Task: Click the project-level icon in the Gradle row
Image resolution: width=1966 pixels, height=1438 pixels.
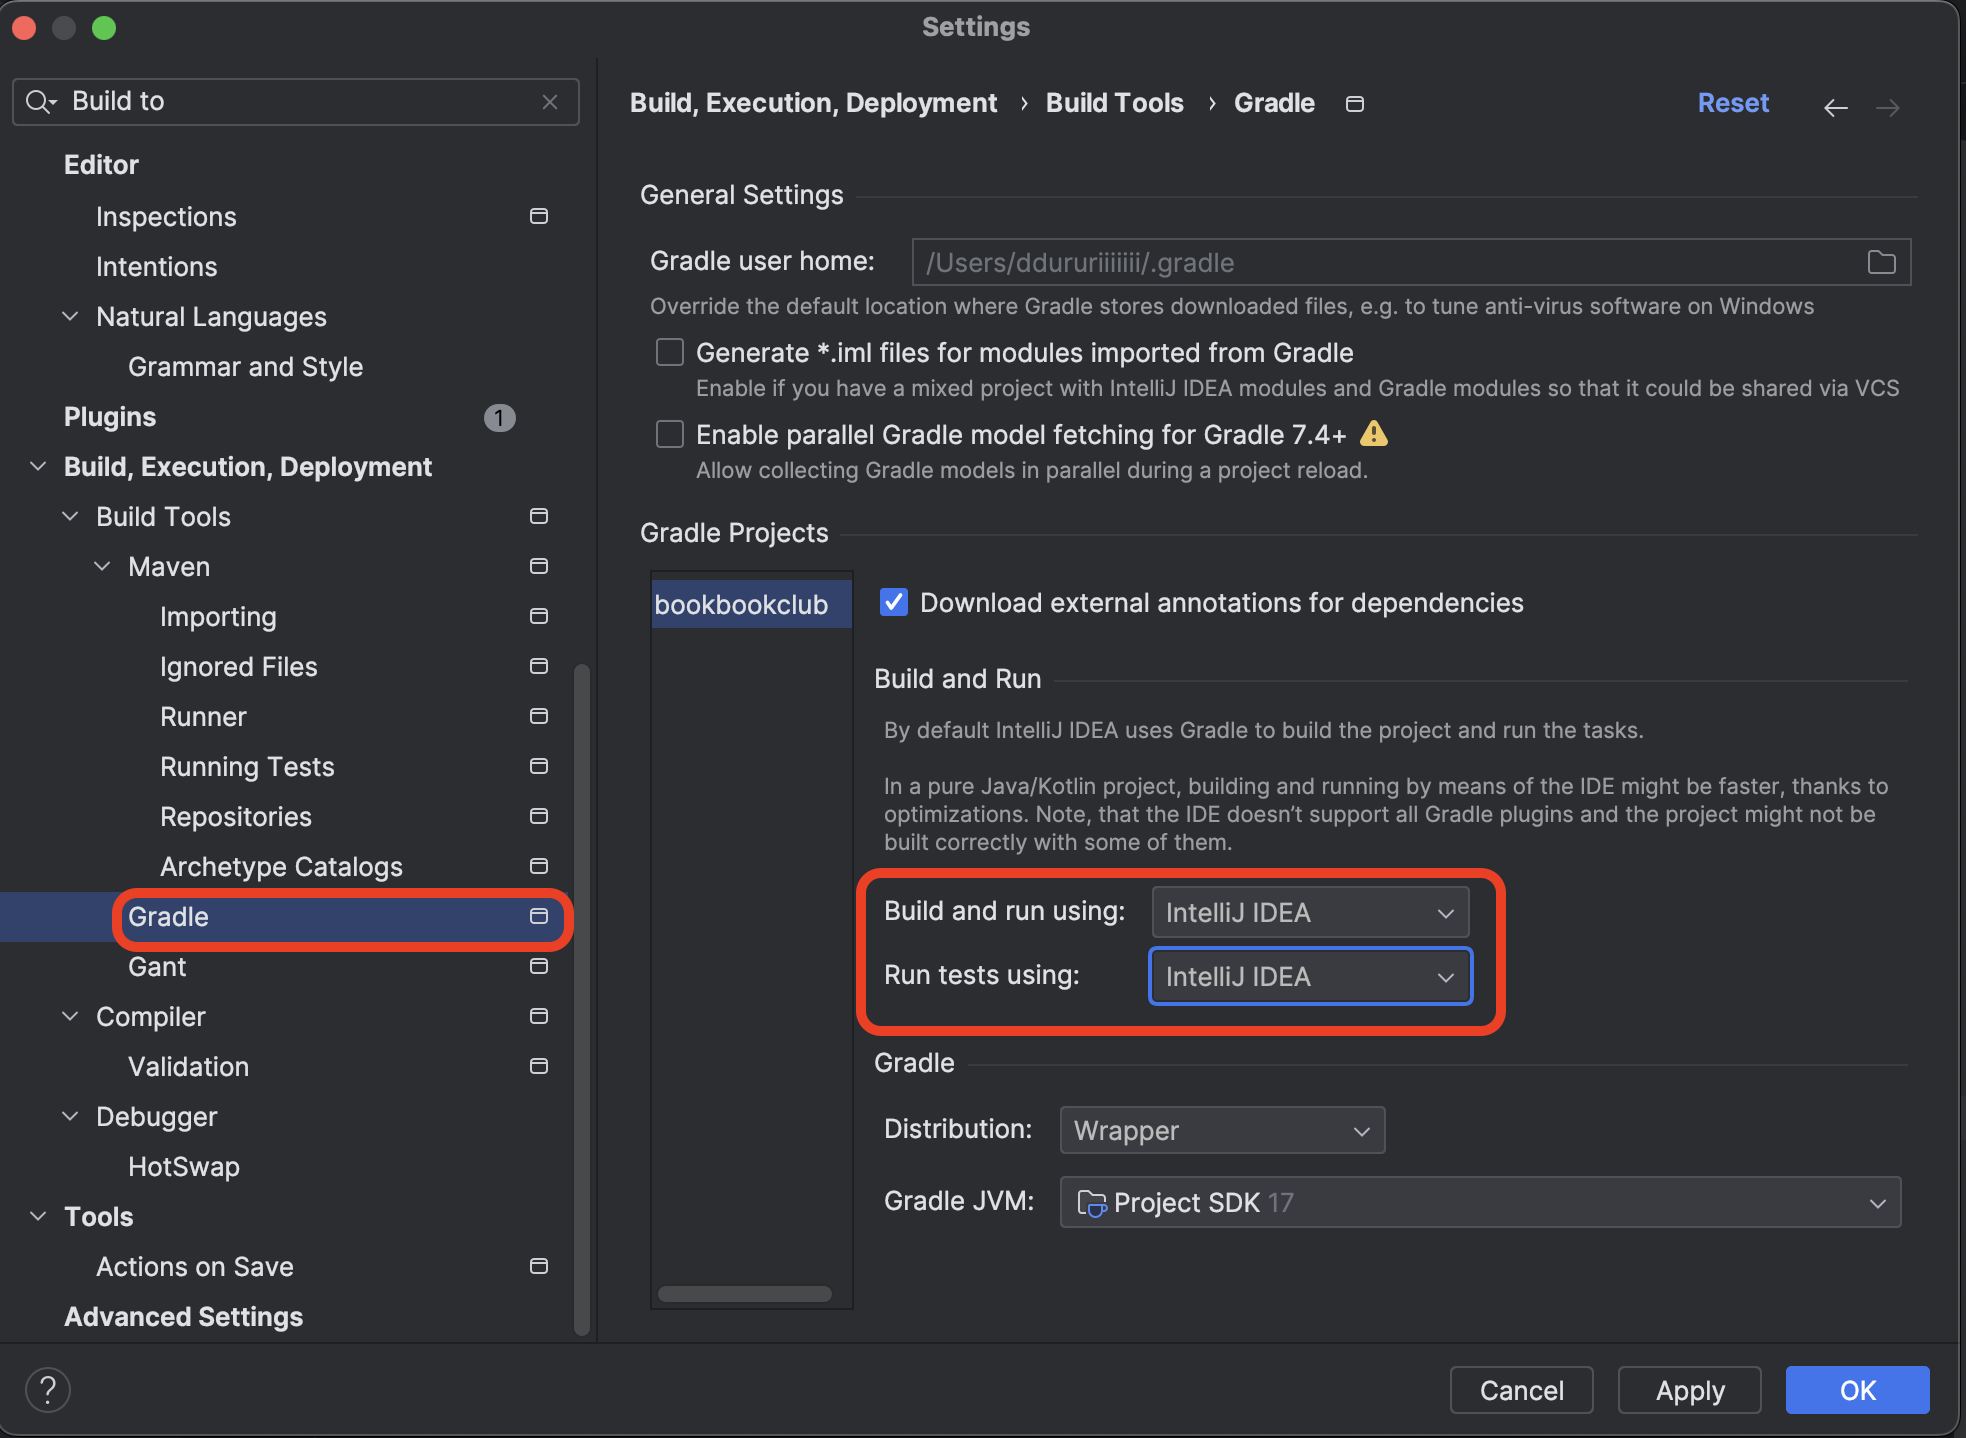Action: click(539, 916)
